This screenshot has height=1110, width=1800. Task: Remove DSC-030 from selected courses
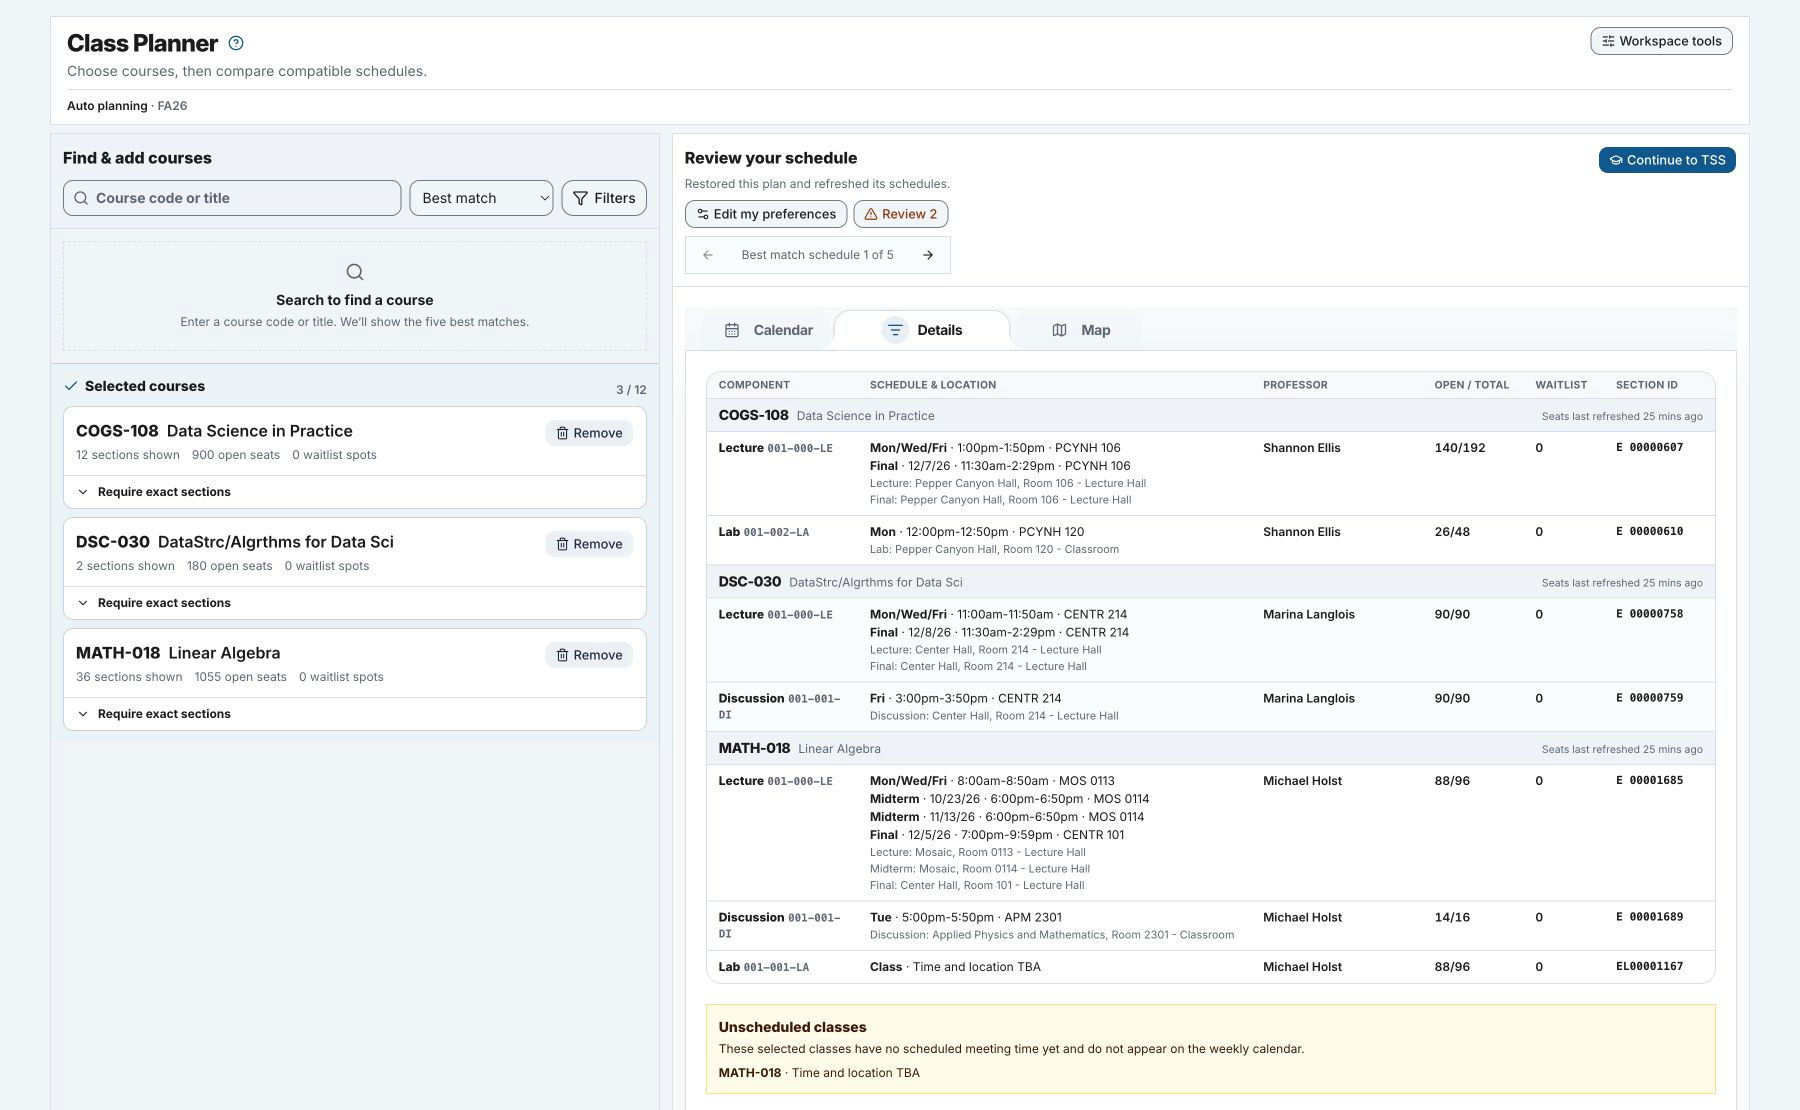point(589,544)
